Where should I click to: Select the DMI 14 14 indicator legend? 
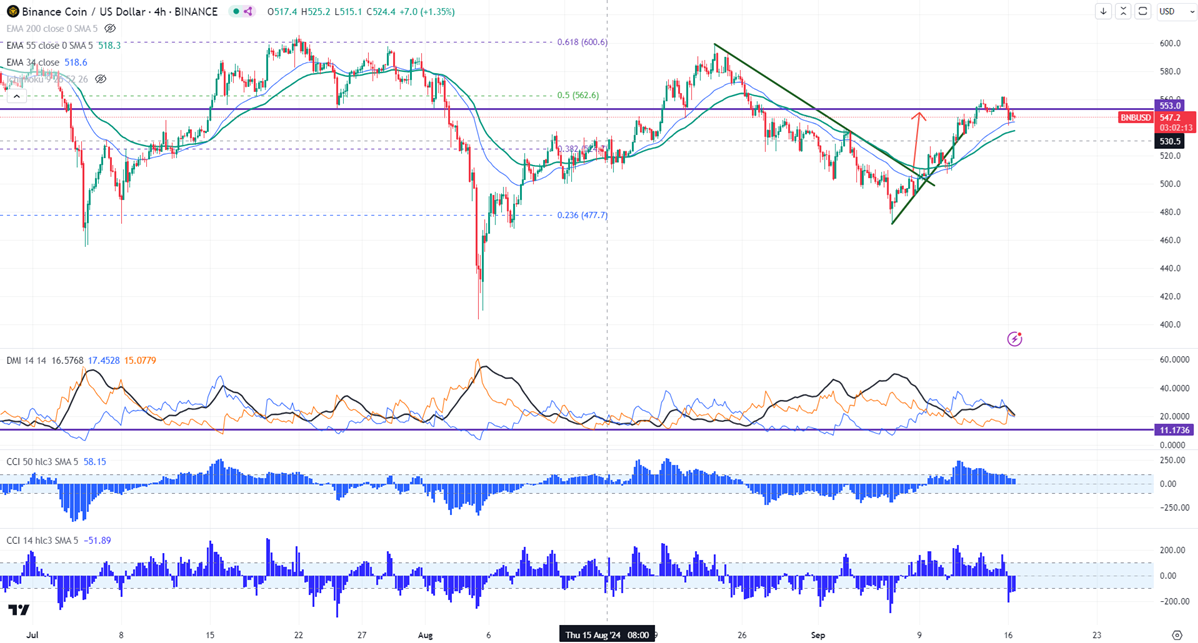28,360
